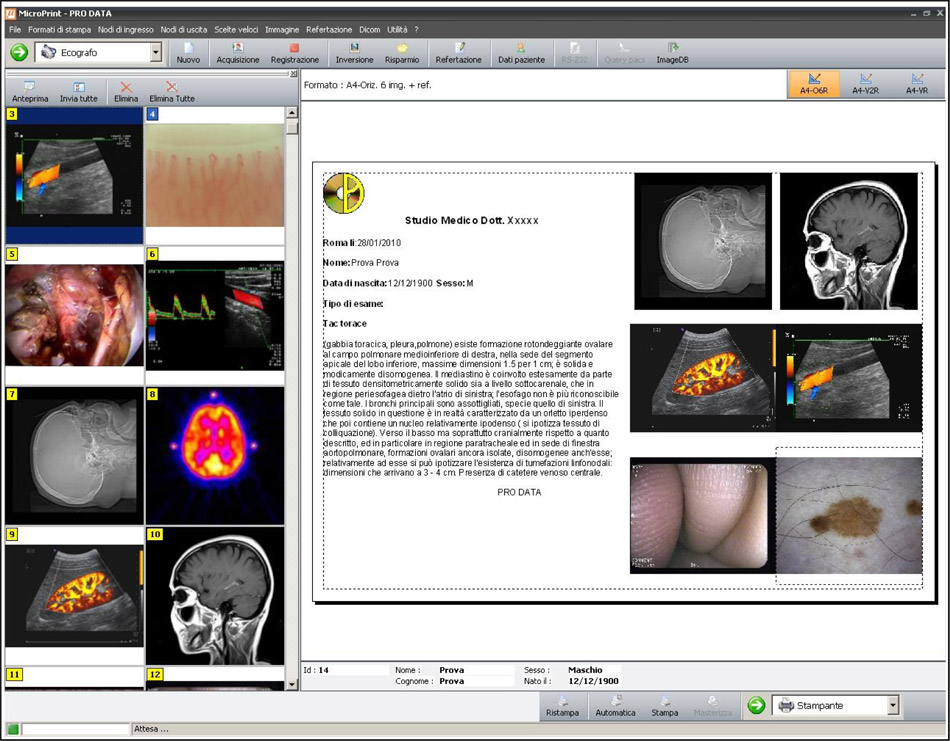Remove all images with Elimina Tutte
Viewport: 950px width, 741px height.
(172, 92)
